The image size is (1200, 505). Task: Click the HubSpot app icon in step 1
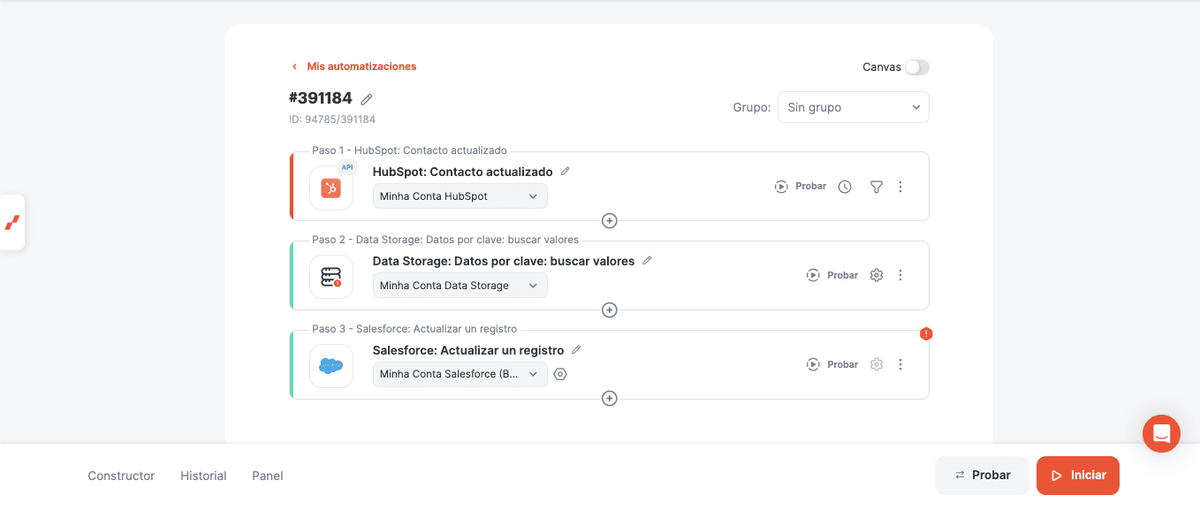click(x=331, y=188)
